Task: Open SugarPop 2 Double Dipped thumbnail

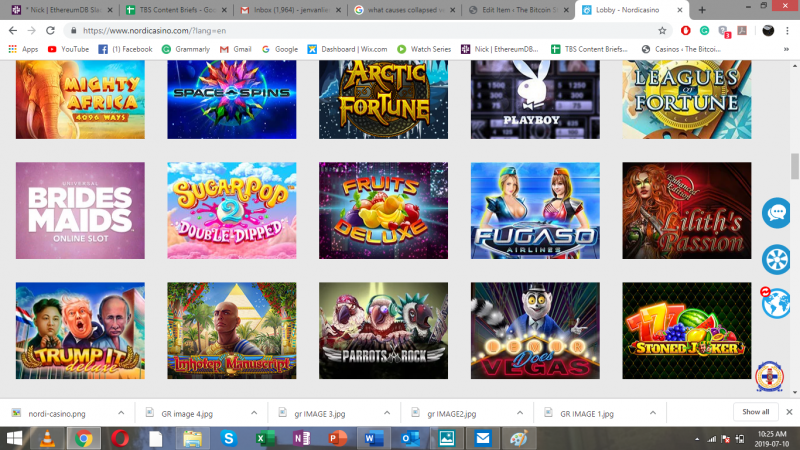Action: coord(232,210)
